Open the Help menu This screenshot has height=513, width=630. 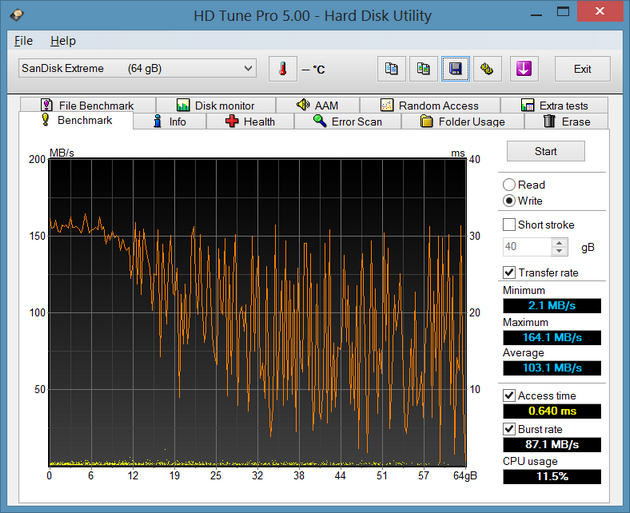coord(63,41)
